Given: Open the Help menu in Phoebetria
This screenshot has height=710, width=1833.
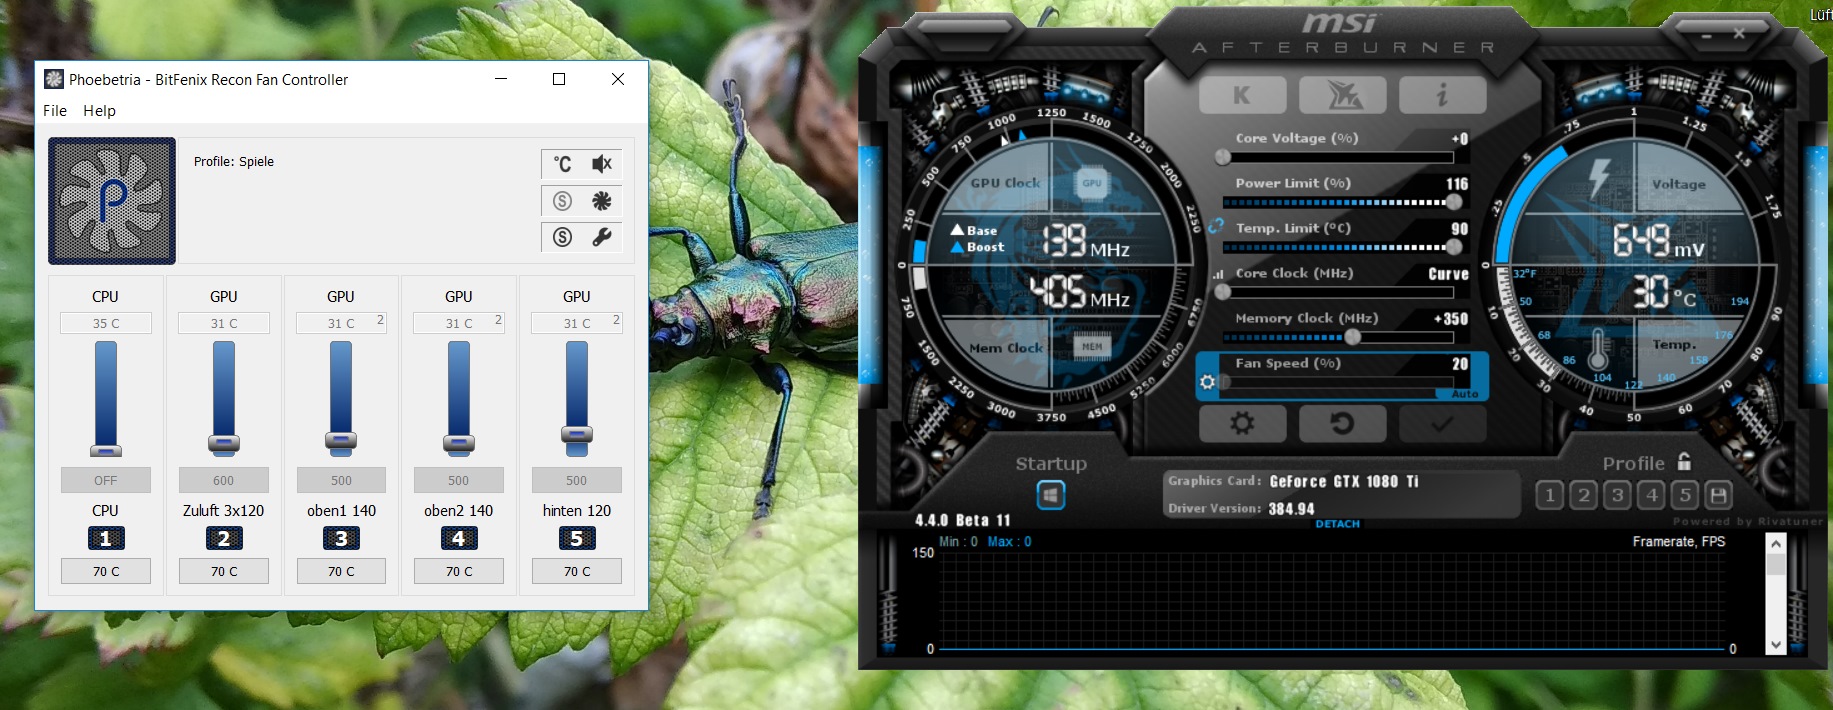Looking at the screenshot, I should click(x=99, y=111).
